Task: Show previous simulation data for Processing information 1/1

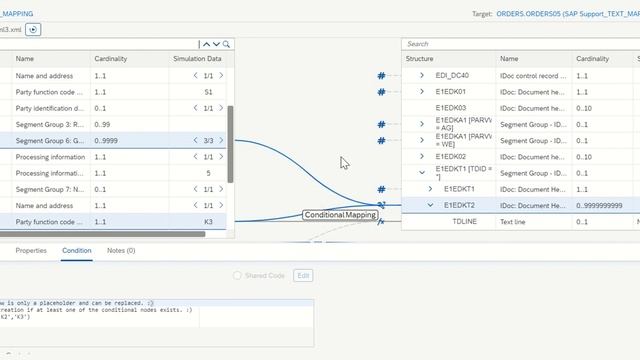Action: click(196, 157)
